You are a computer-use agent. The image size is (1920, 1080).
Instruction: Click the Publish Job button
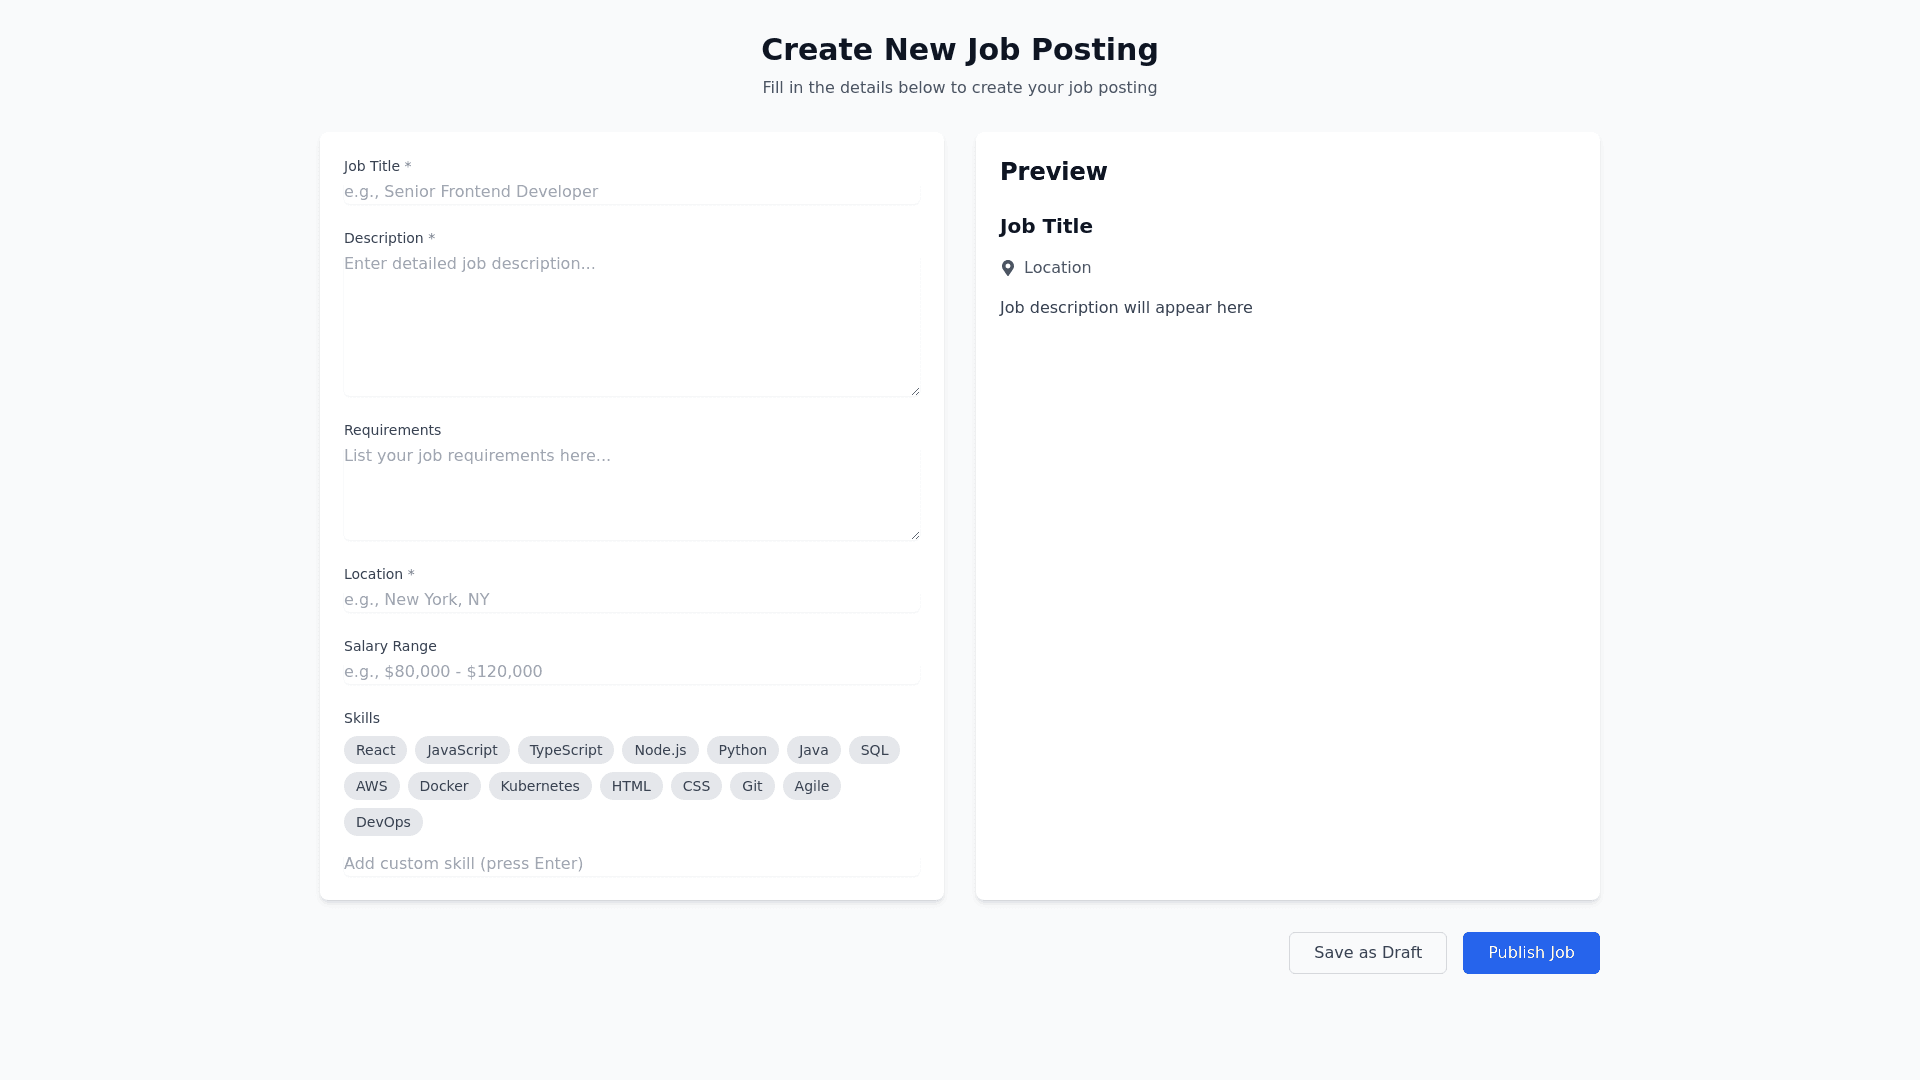pyautogui.click(x=1531, y=953)
